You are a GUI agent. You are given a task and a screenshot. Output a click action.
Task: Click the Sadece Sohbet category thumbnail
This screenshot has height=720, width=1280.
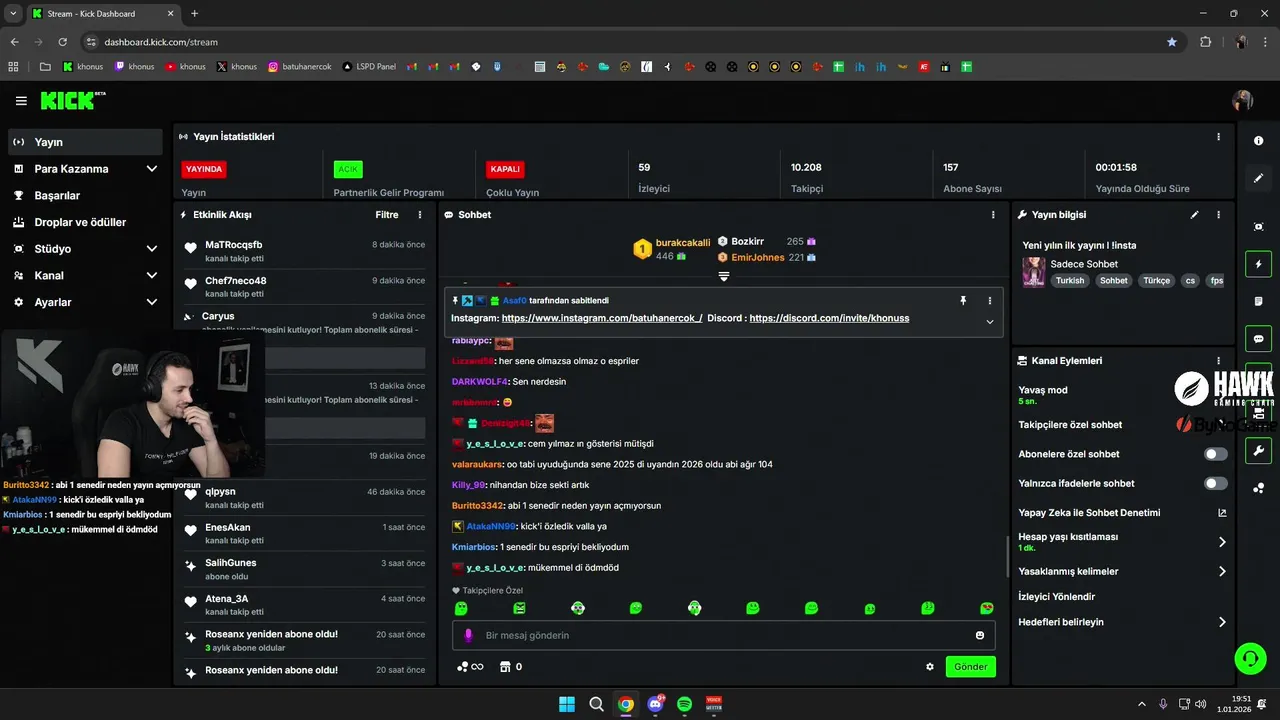tap(1034, 271)
